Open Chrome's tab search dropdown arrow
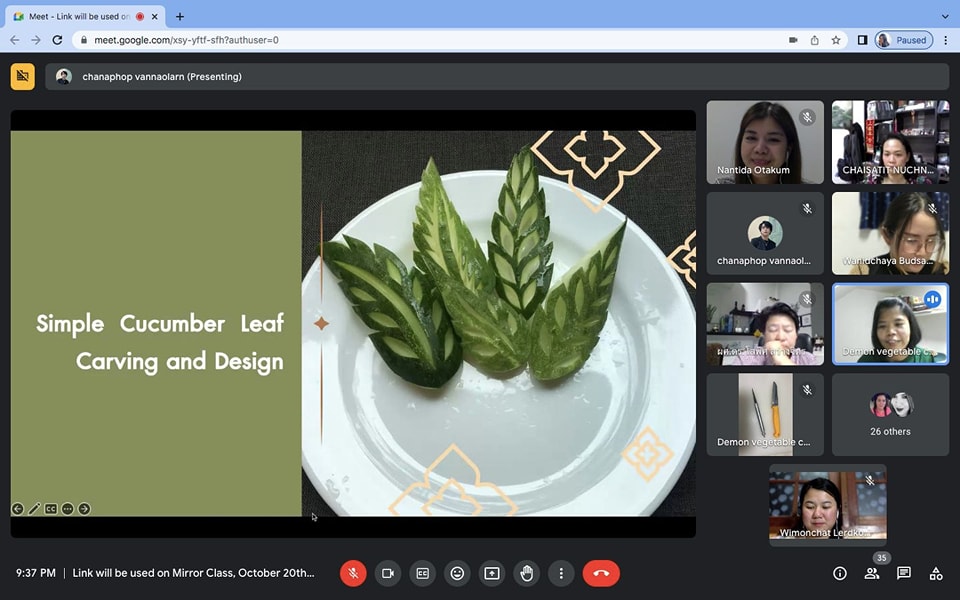Image resolution: width=960 pixels, height=600 pixels. point(945,16)
